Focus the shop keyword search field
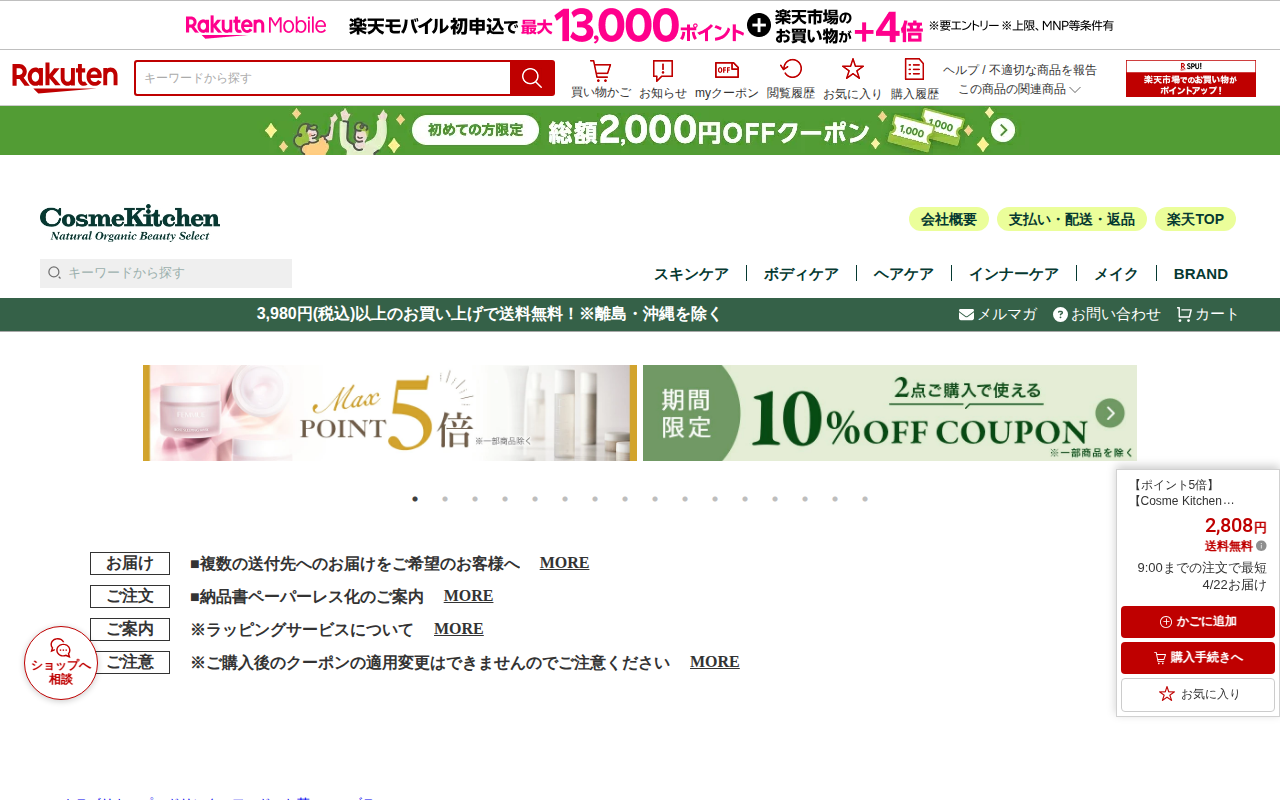Image resolution: width=1280 pixels, height=800 pixels. 166,273
